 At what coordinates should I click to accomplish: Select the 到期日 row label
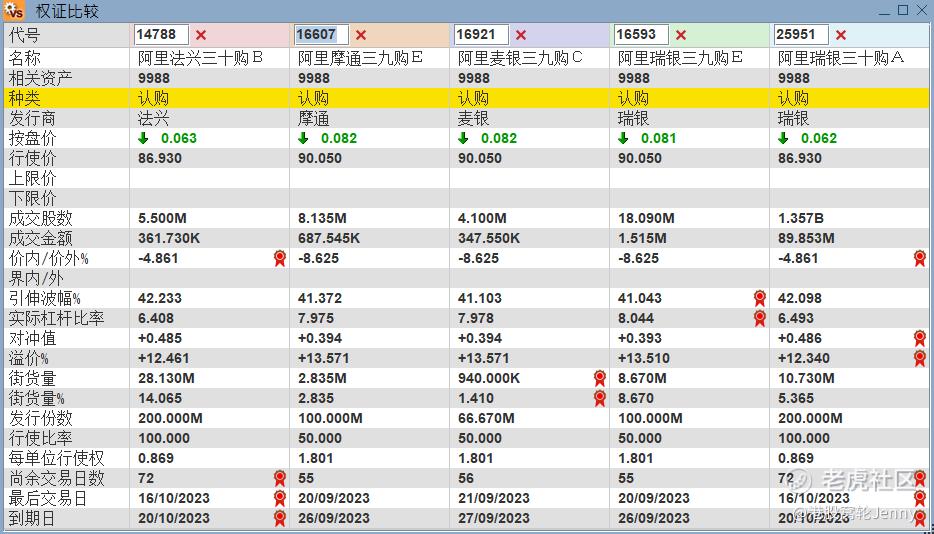[x=33, y=518]
